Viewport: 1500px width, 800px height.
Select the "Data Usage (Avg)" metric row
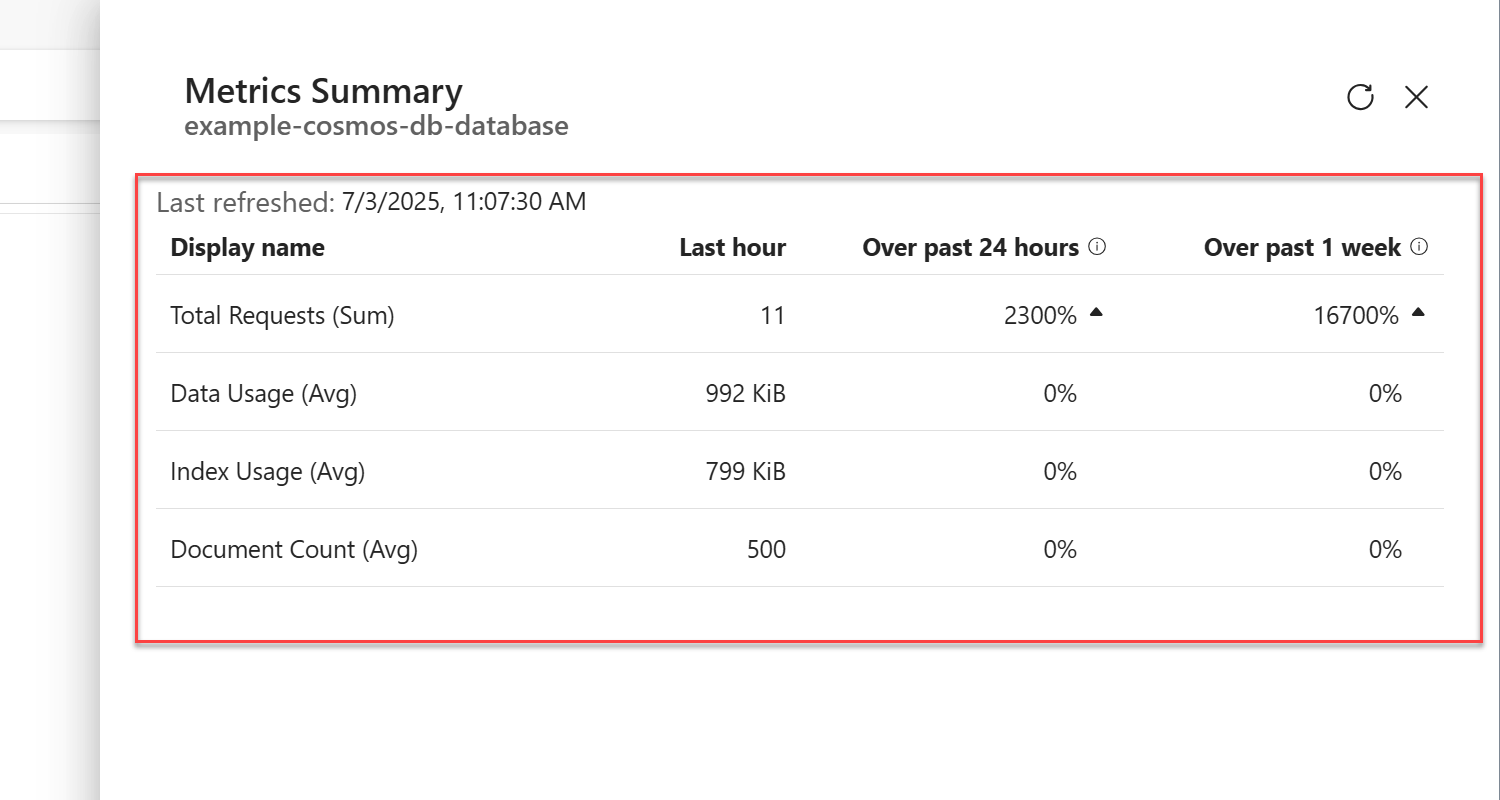point(263,393)
